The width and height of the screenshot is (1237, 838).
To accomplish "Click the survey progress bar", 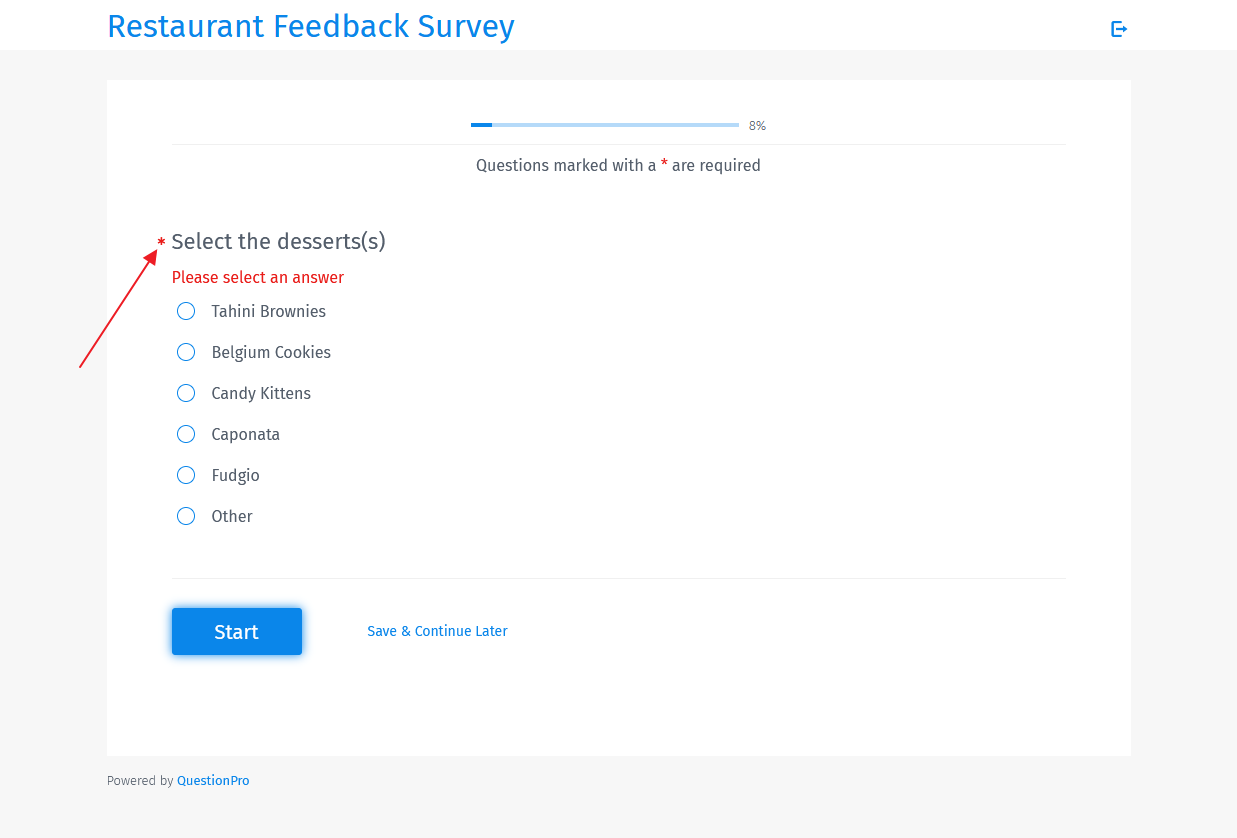I will (x=604, y=125).
